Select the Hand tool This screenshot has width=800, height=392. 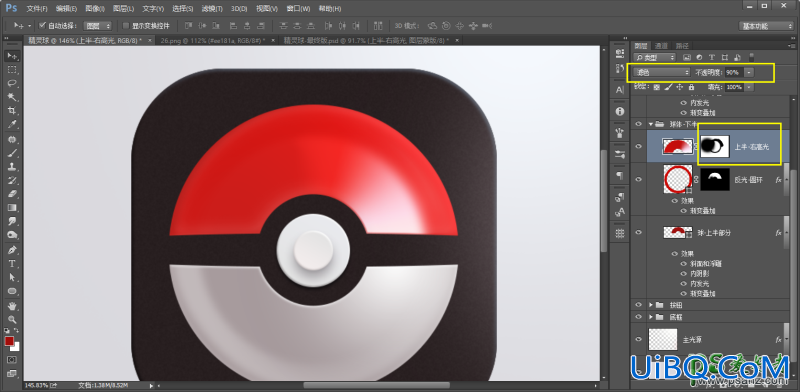point(12,306)
